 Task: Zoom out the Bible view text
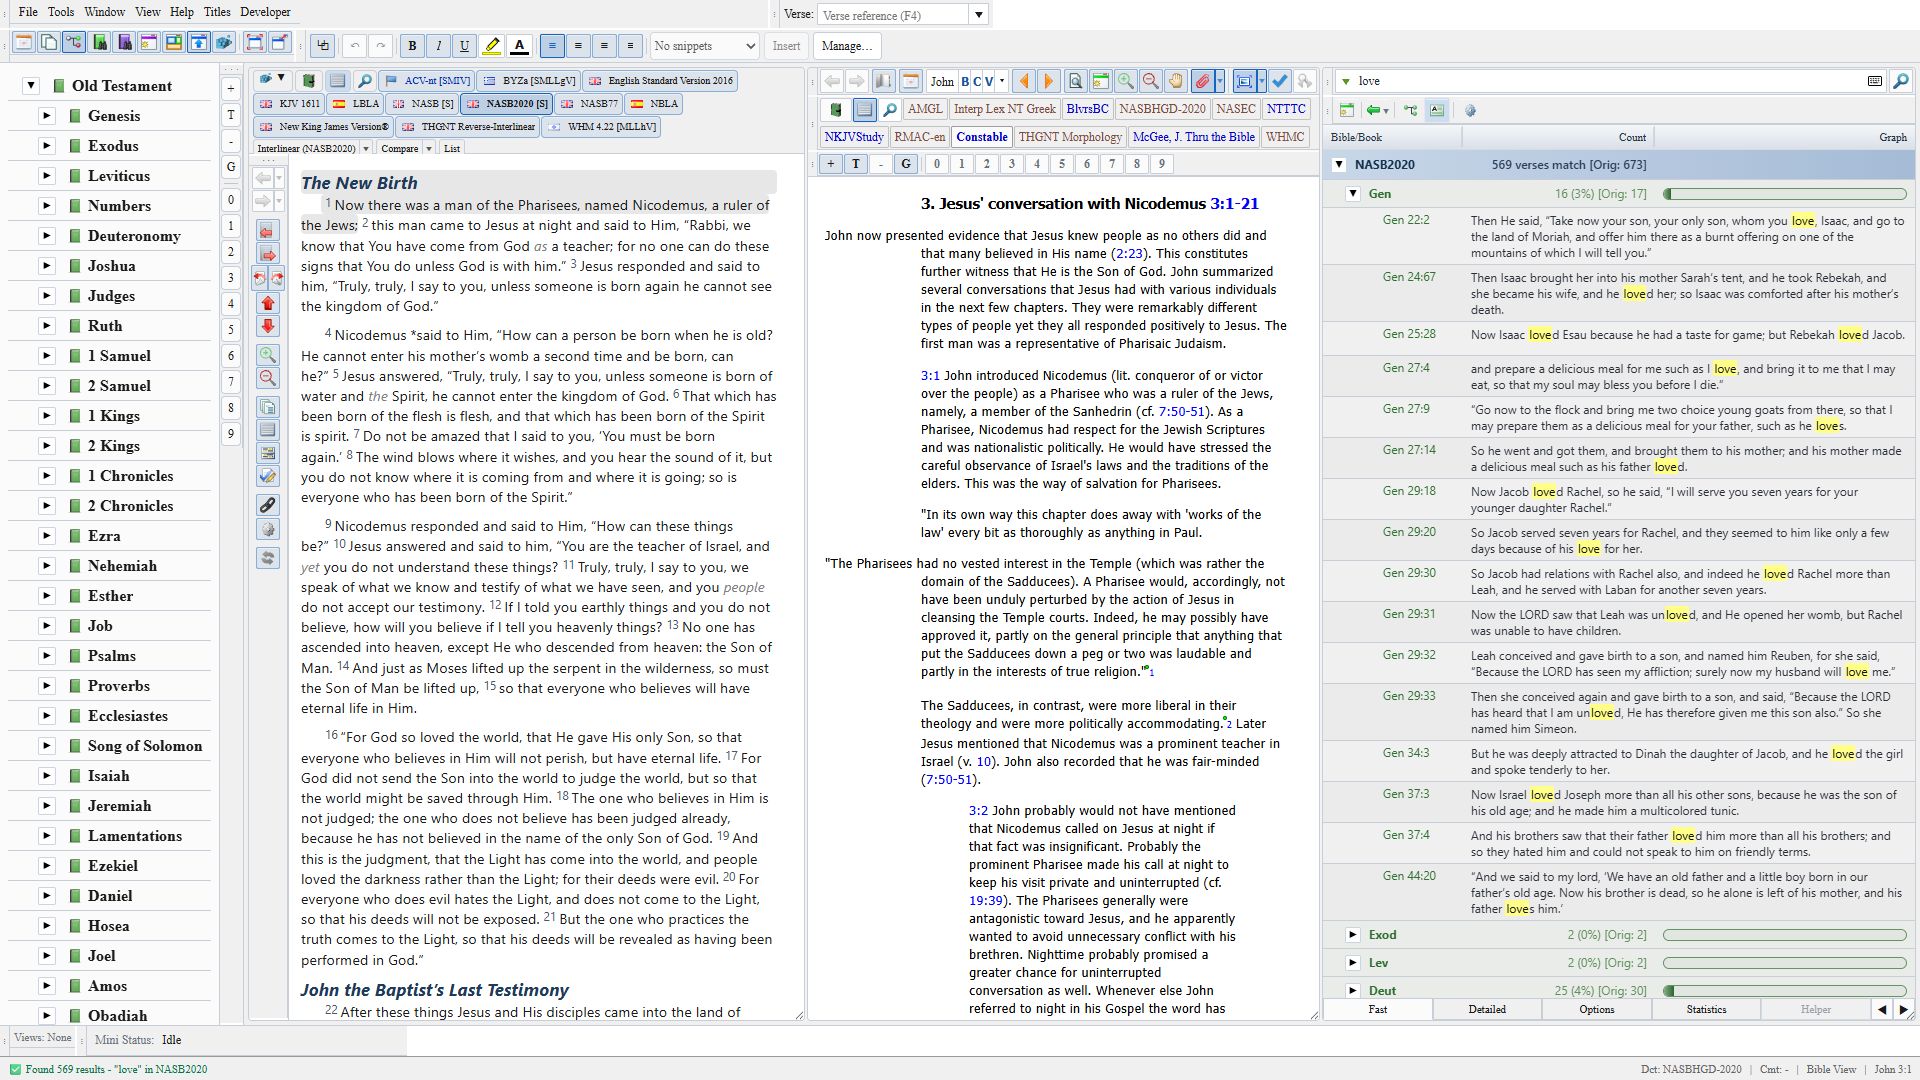click(267, 379)
